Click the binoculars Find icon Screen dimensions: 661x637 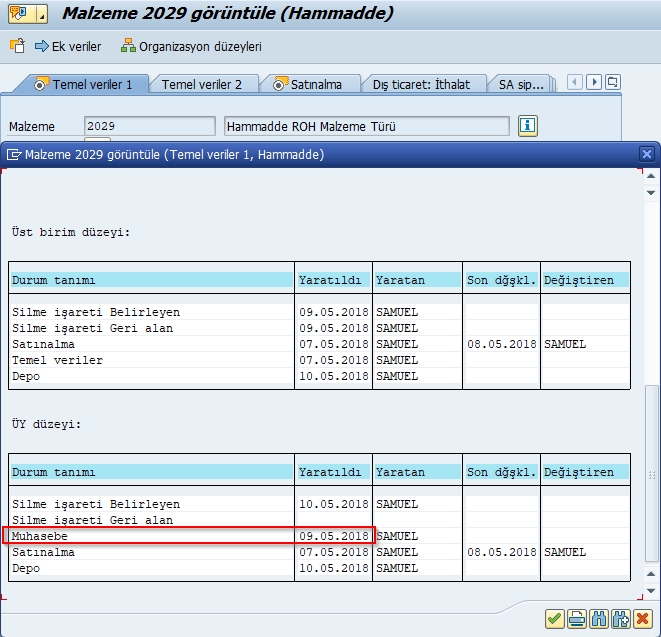pyautogui.click(x=599, y=619)
